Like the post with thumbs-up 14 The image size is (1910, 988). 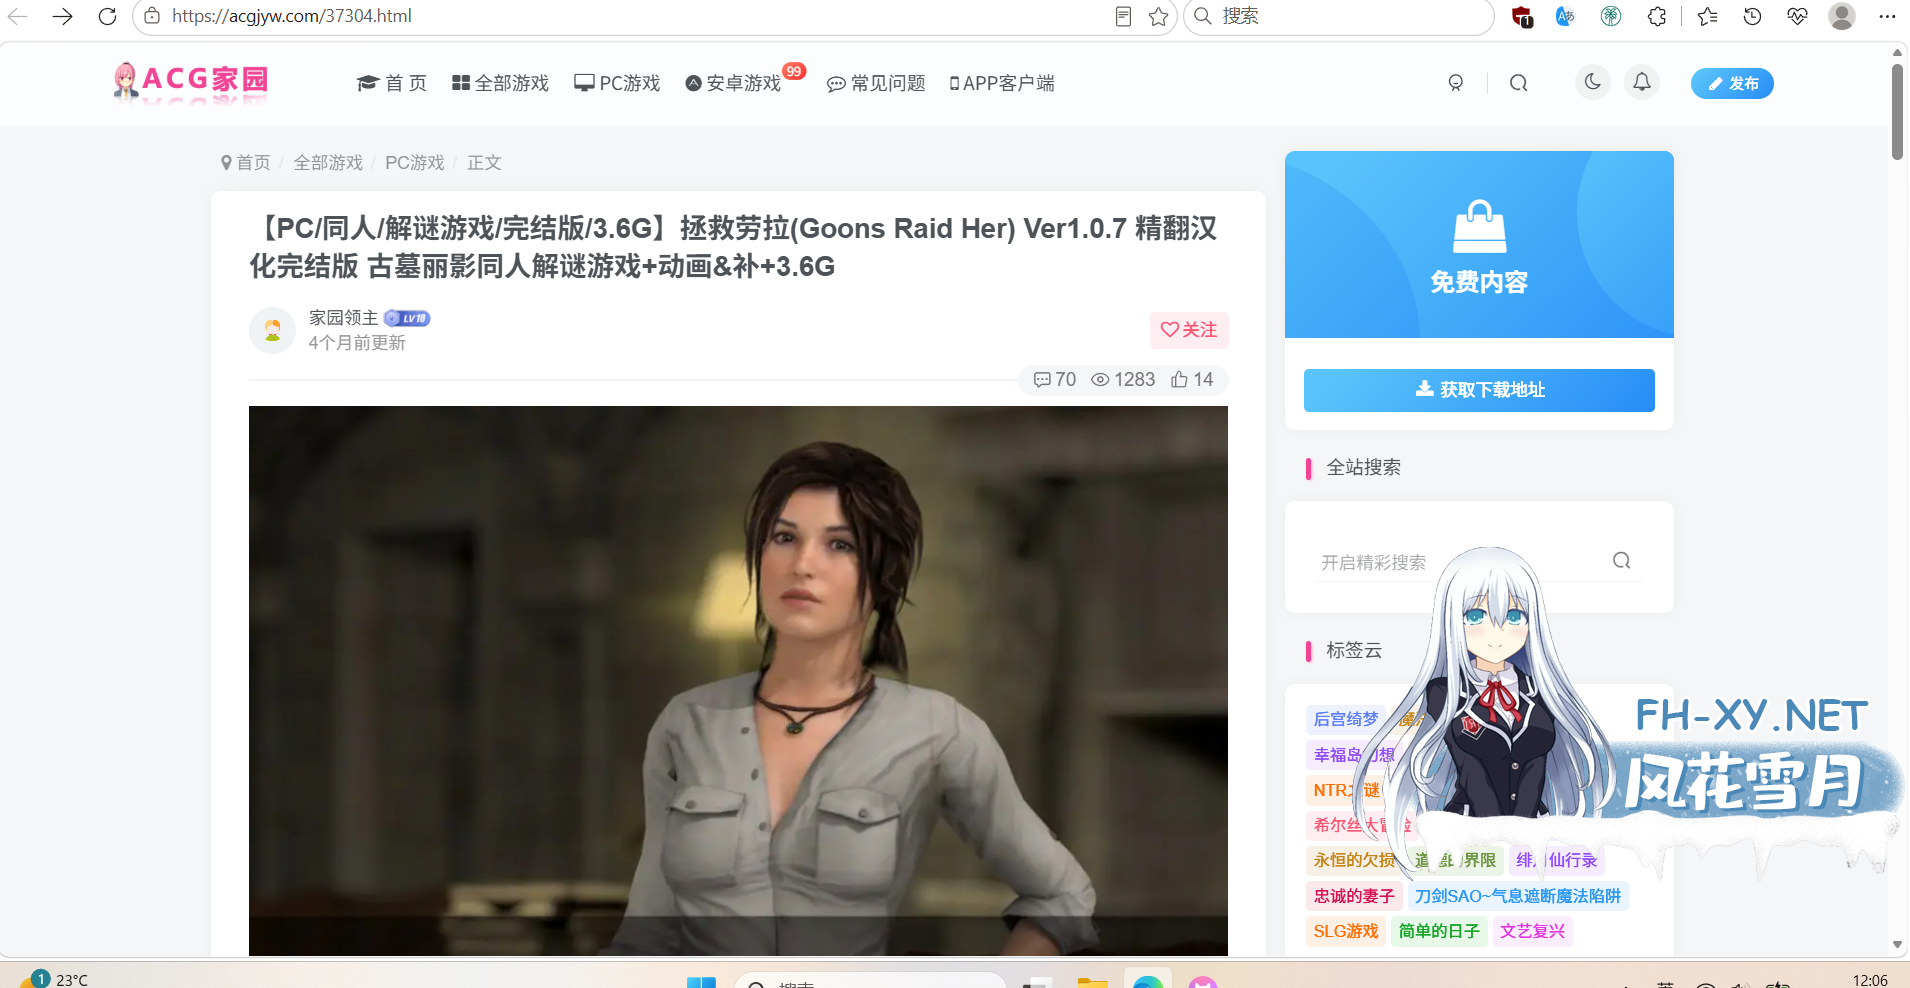click(1192, 380)
